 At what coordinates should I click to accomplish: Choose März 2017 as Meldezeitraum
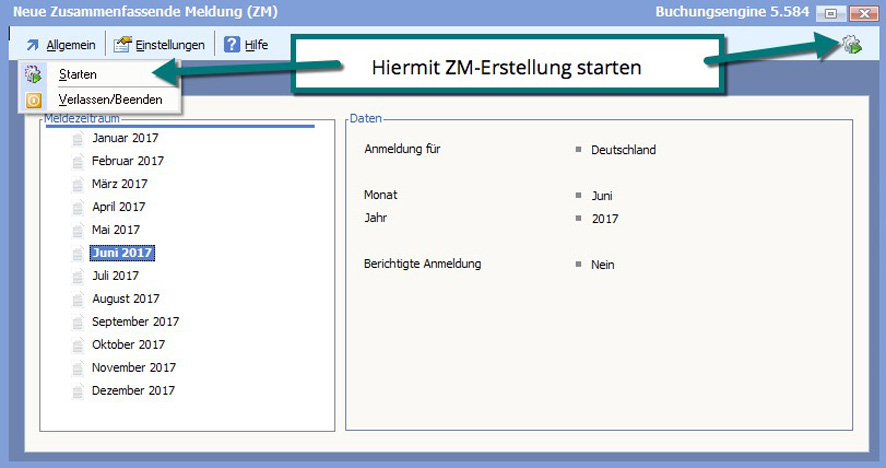(119, 184)
